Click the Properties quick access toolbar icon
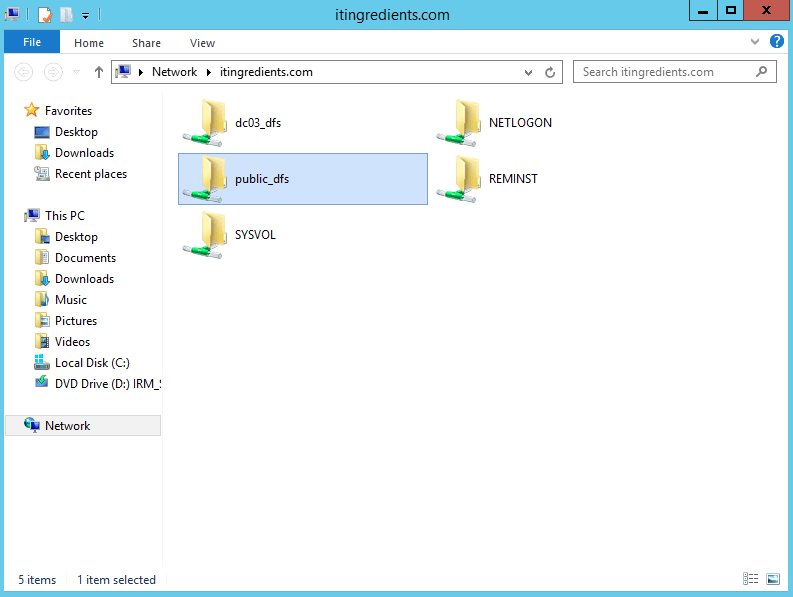This screenshot has width=793, height=597. point(45,15)
